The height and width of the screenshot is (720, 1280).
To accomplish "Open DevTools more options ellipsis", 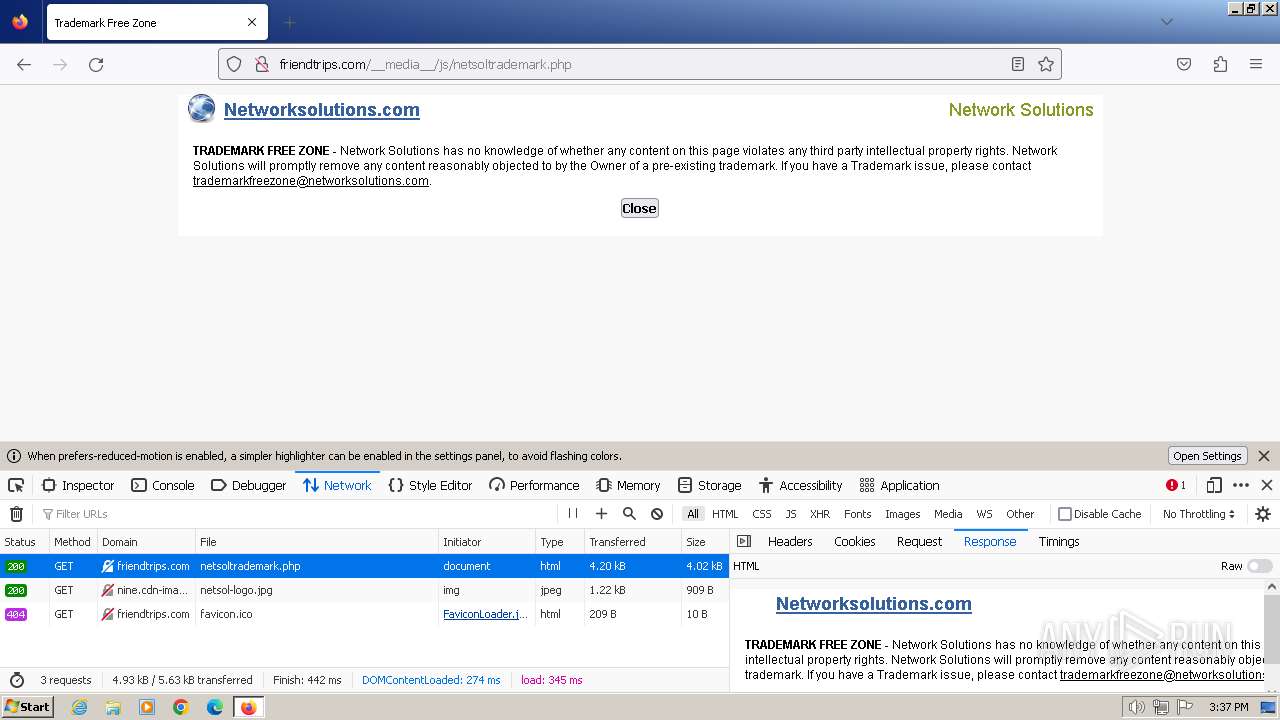I will tap(1241, 485).
